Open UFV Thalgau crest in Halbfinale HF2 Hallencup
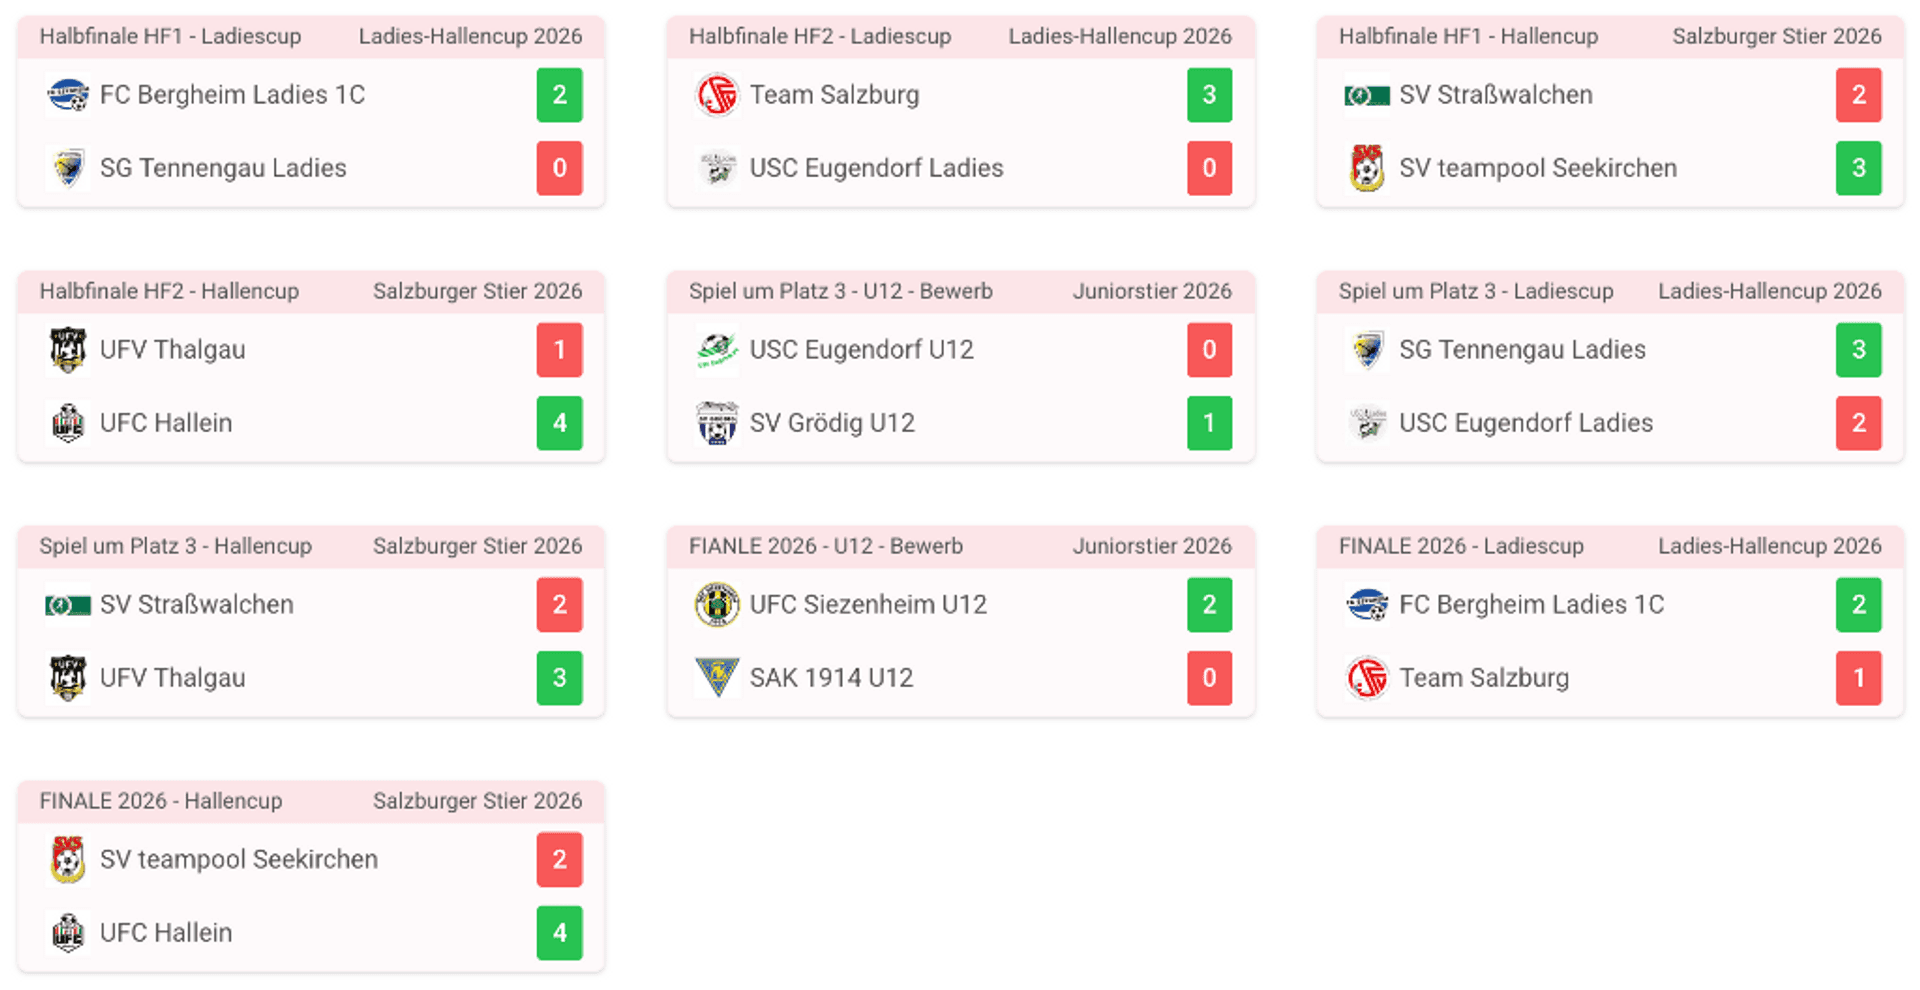Viewport: 1920px width, 990px height. pyautogui.click(x=68, y=350)
